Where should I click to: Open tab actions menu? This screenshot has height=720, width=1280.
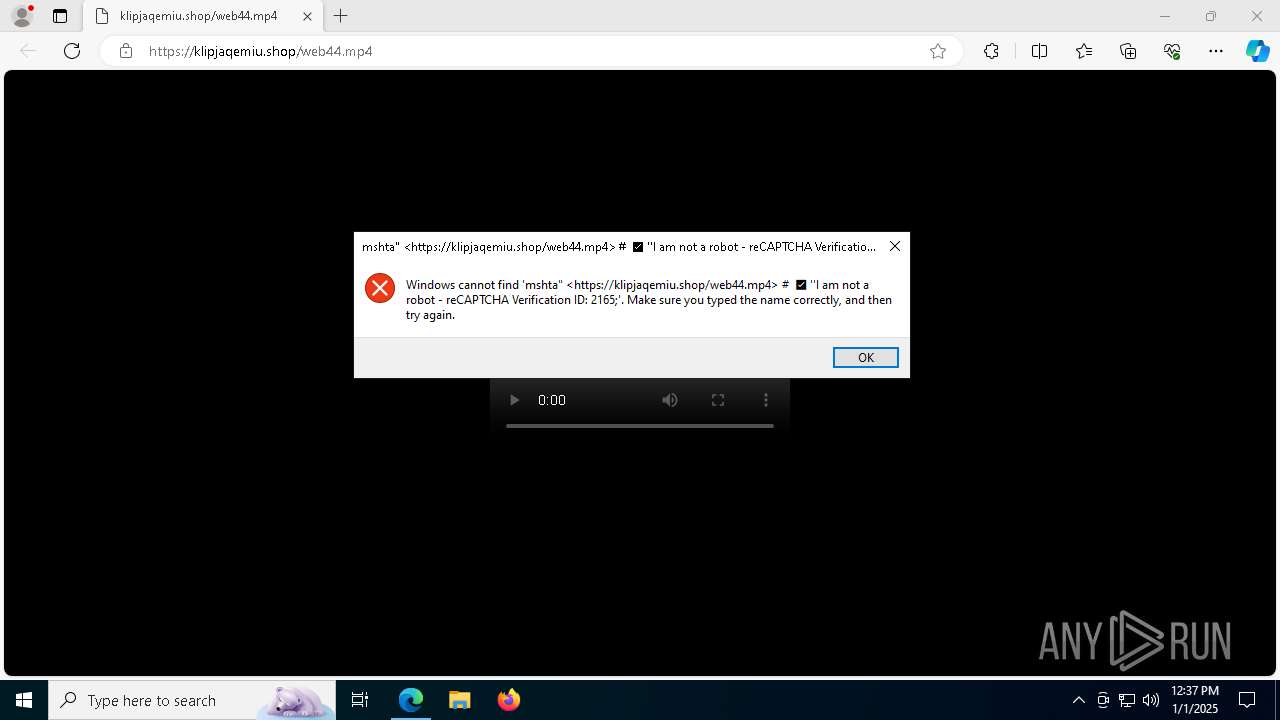[x=60, y=16]
